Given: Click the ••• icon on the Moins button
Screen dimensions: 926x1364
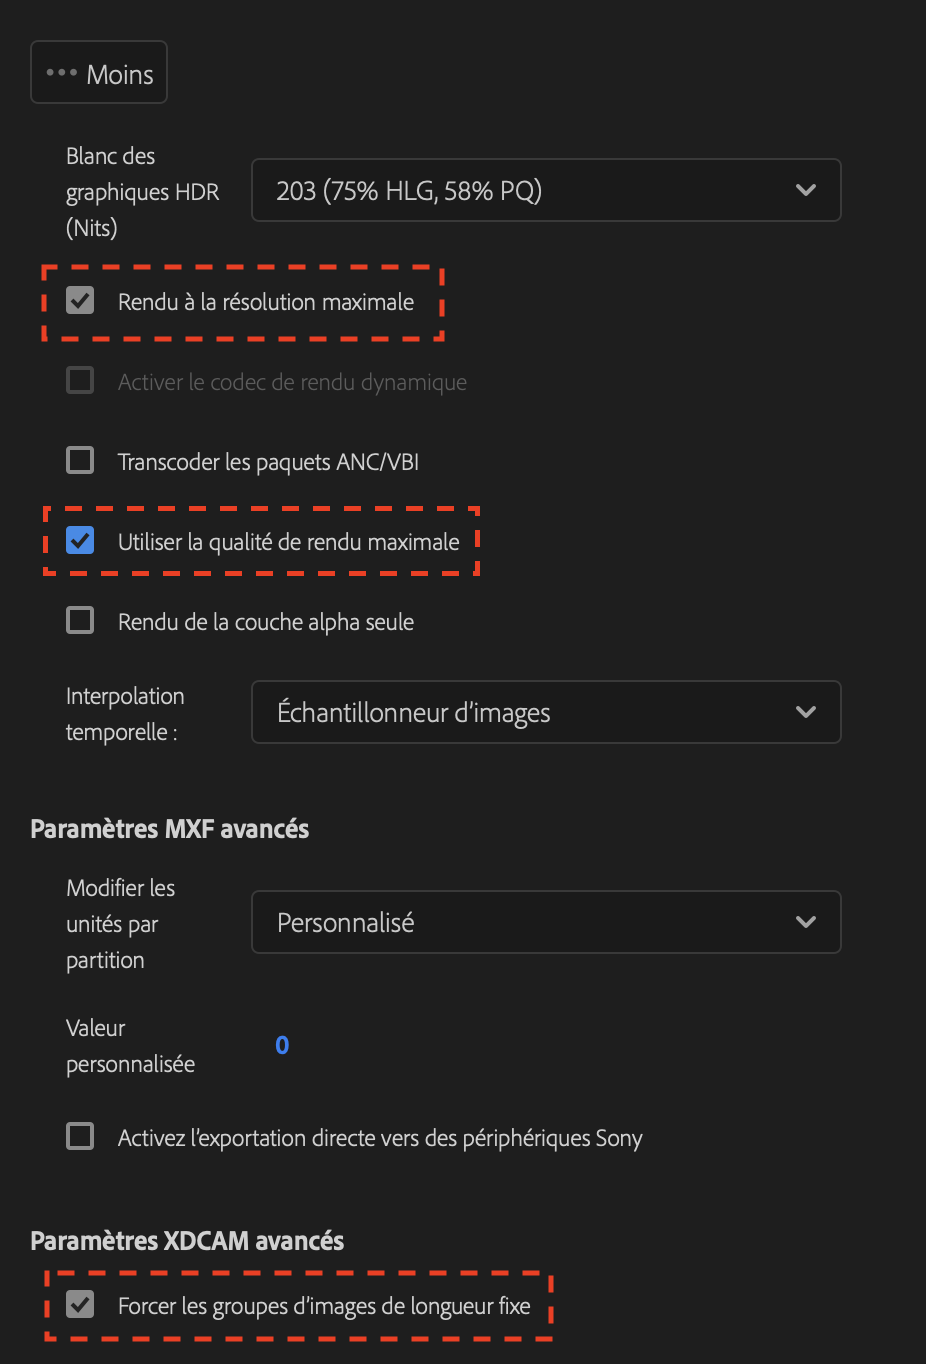Looking at the screenshot, I should click(x=62, y=71).
